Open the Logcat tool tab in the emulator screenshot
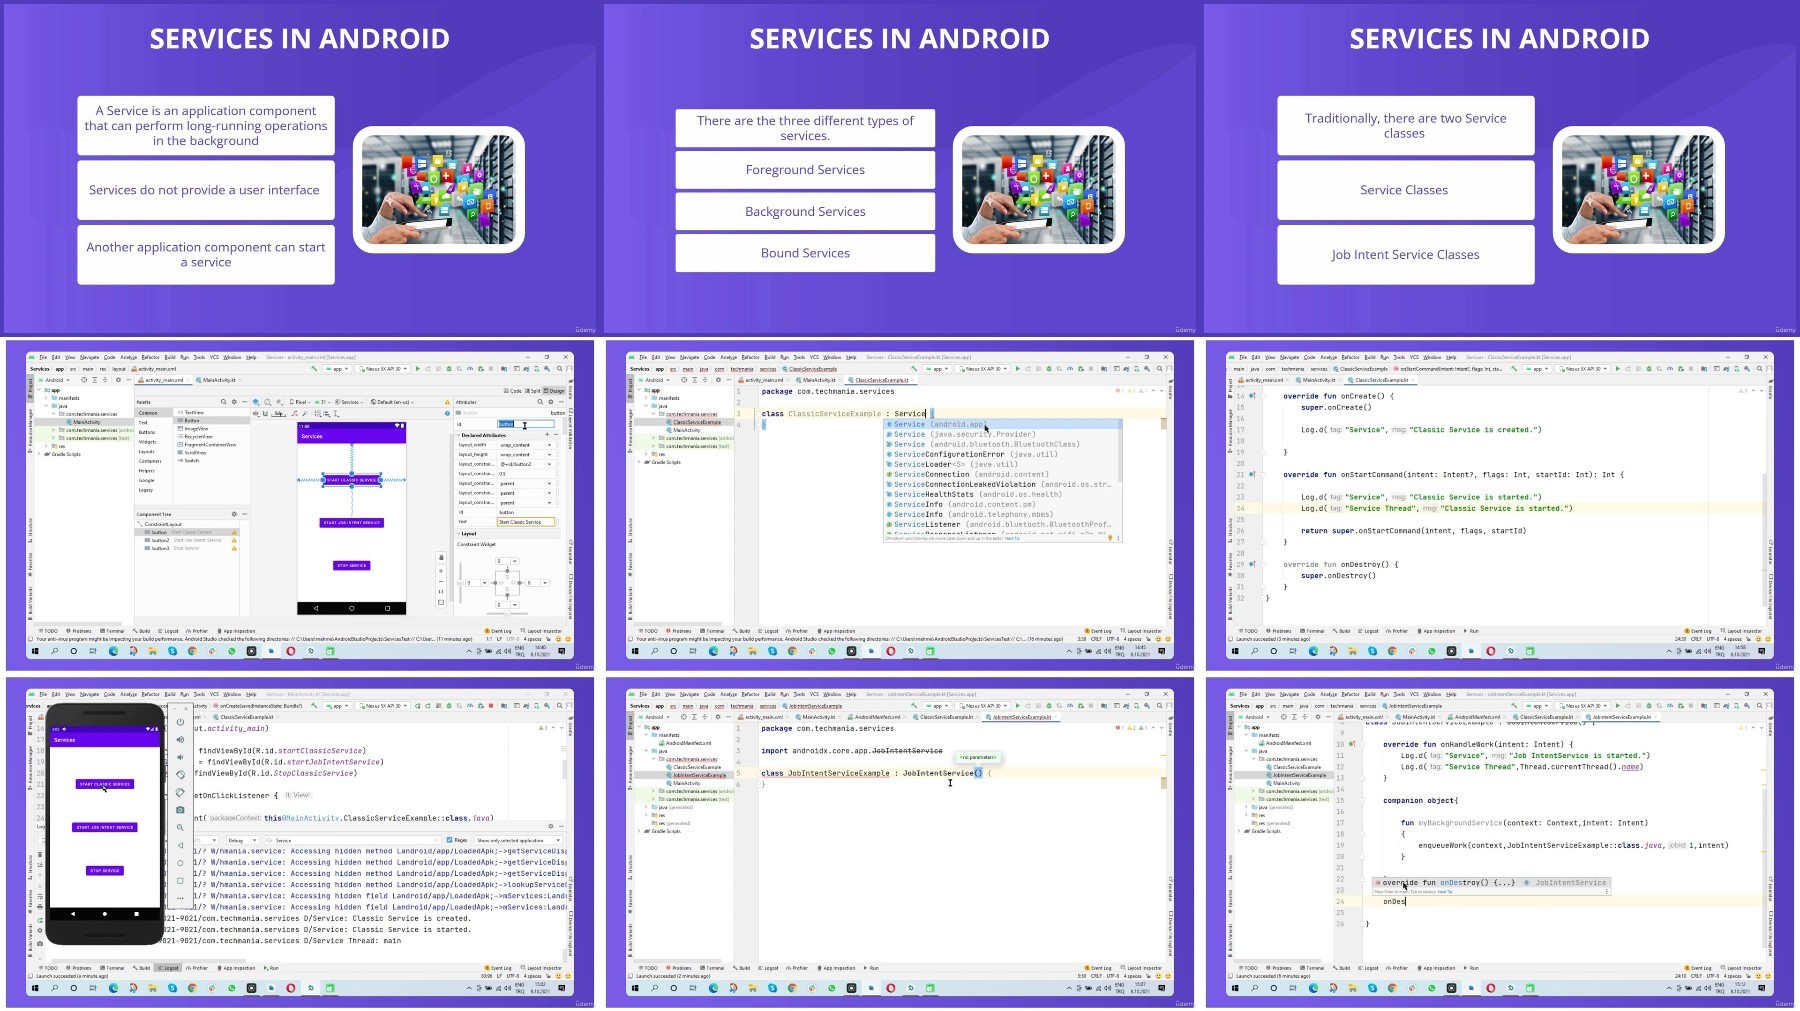The height and width of the screenshot is (1011, 1800). (x=170, y=968)
